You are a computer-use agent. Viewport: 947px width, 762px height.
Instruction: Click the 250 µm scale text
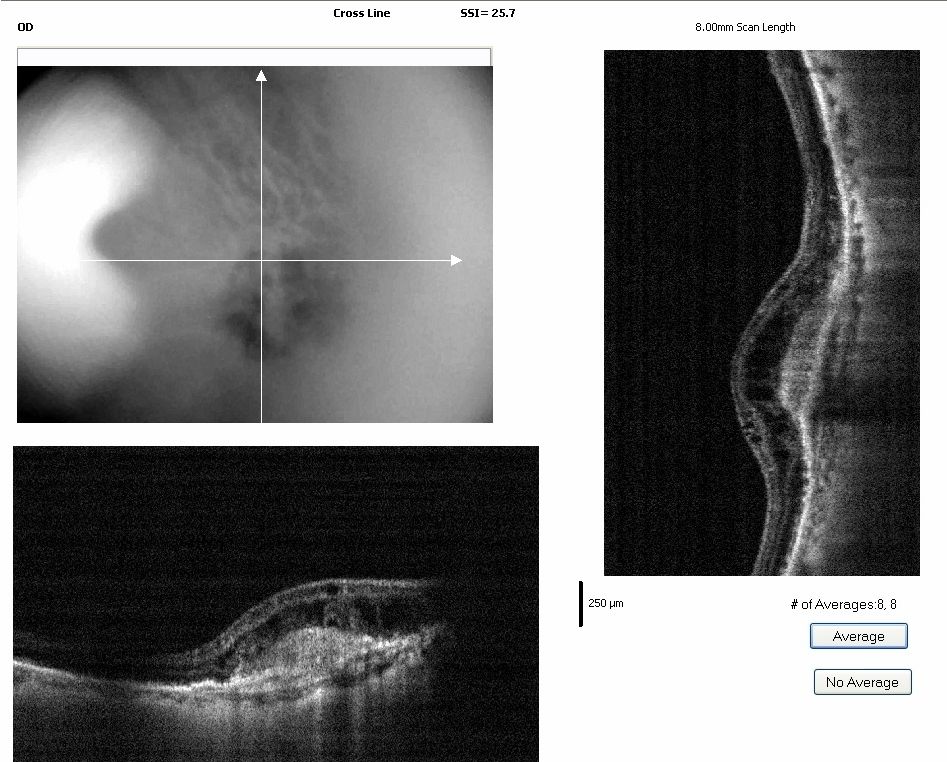click(x=606, y=604)
